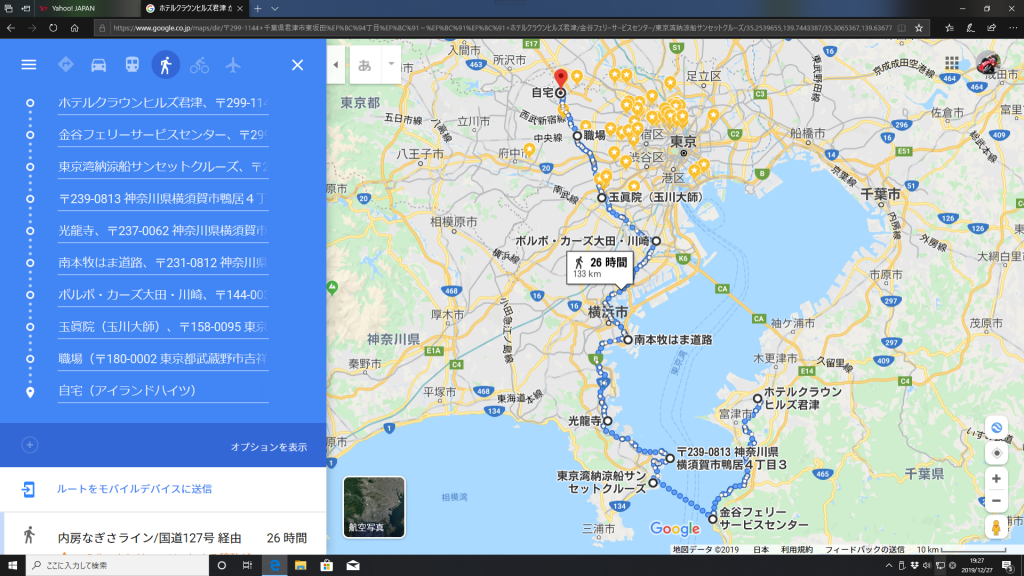Viewport: 1024px width, 576px height.
Task: Click the 光龍寺 waypoint marker on map
Action: (x=607, y=421)
